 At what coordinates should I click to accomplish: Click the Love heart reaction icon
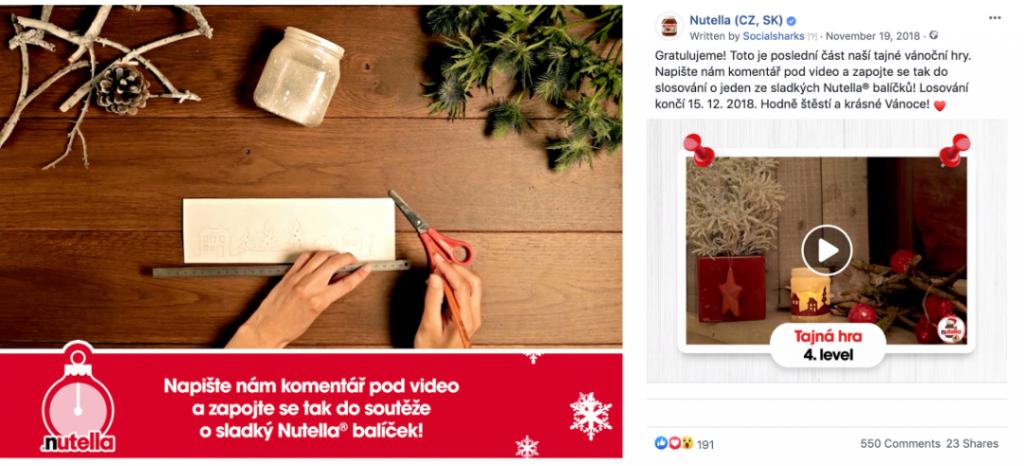[x=674, y=443]
